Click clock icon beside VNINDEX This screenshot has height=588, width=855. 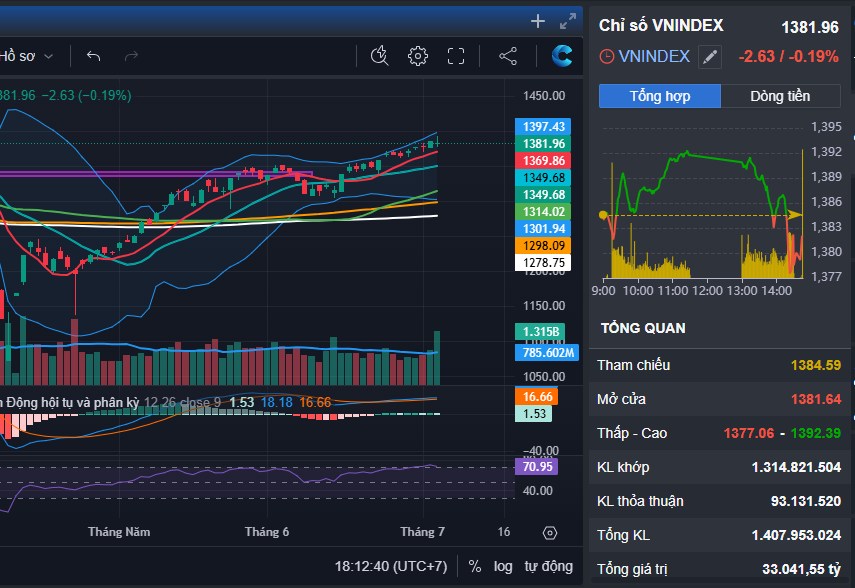[606, 56]
